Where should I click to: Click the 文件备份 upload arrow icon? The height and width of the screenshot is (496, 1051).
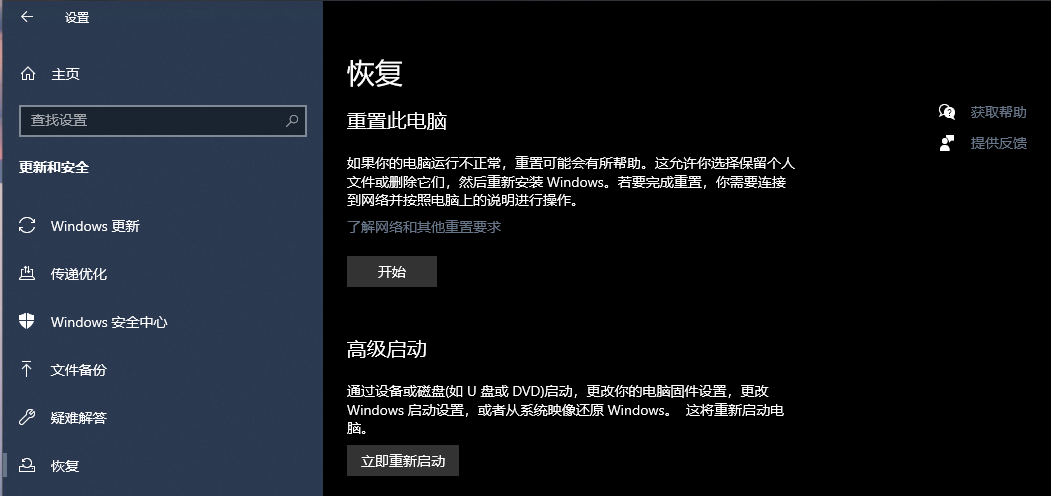coord(27,369)
